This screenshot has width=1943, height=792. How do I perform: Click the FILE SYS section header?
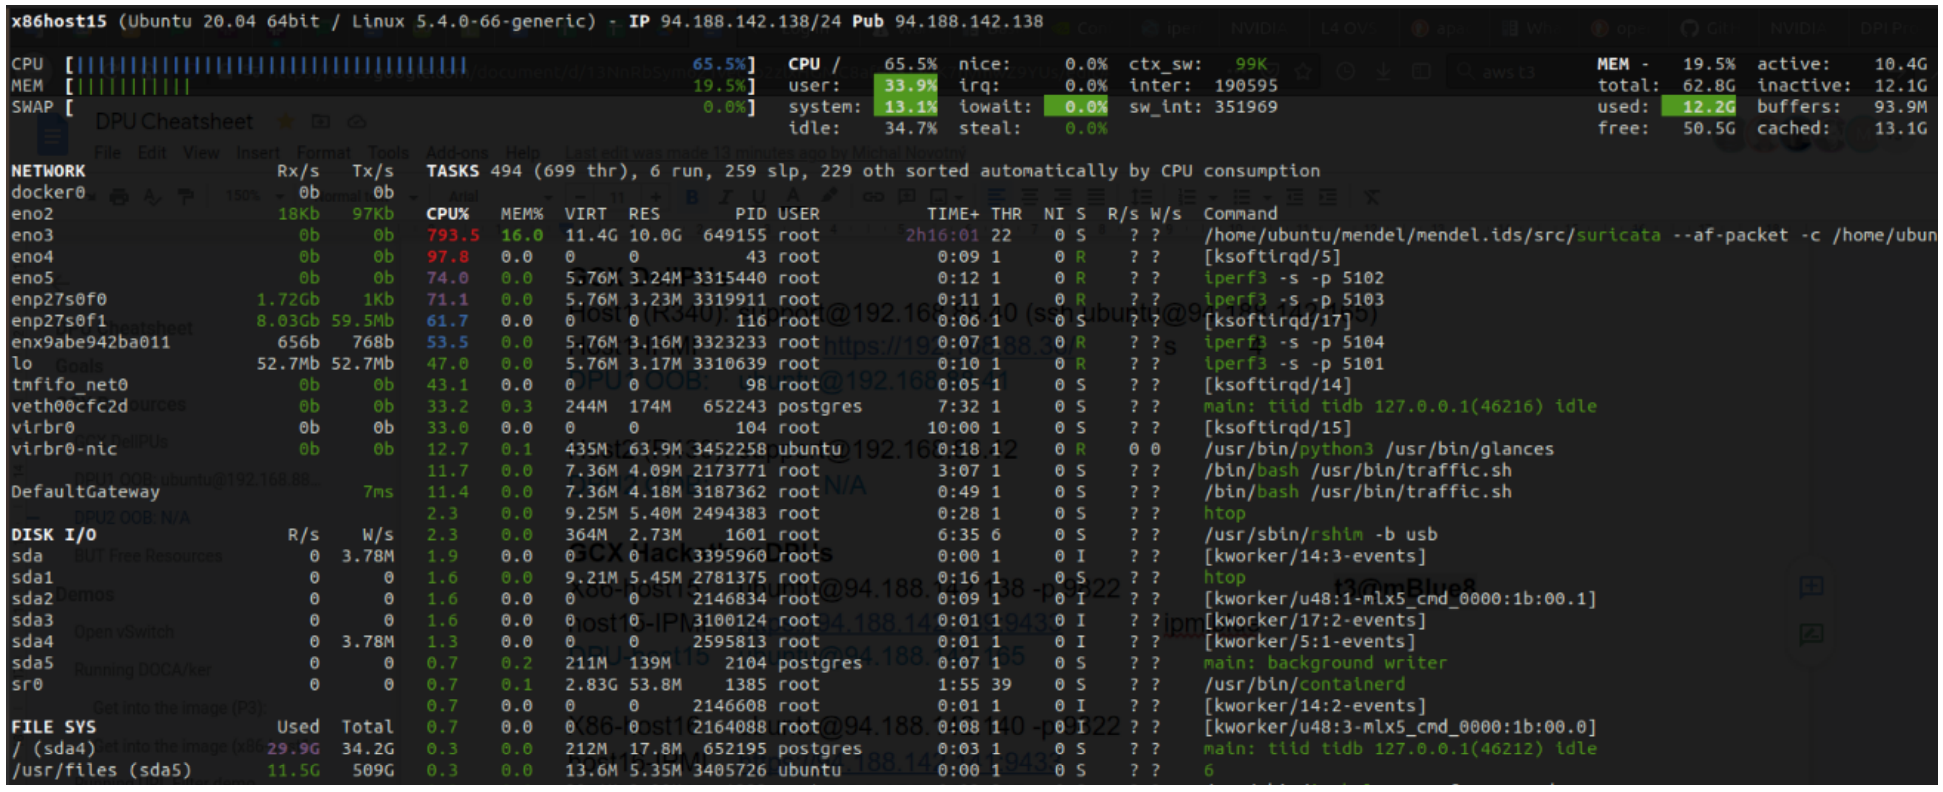pyautogui.click(x=53, y=727)
